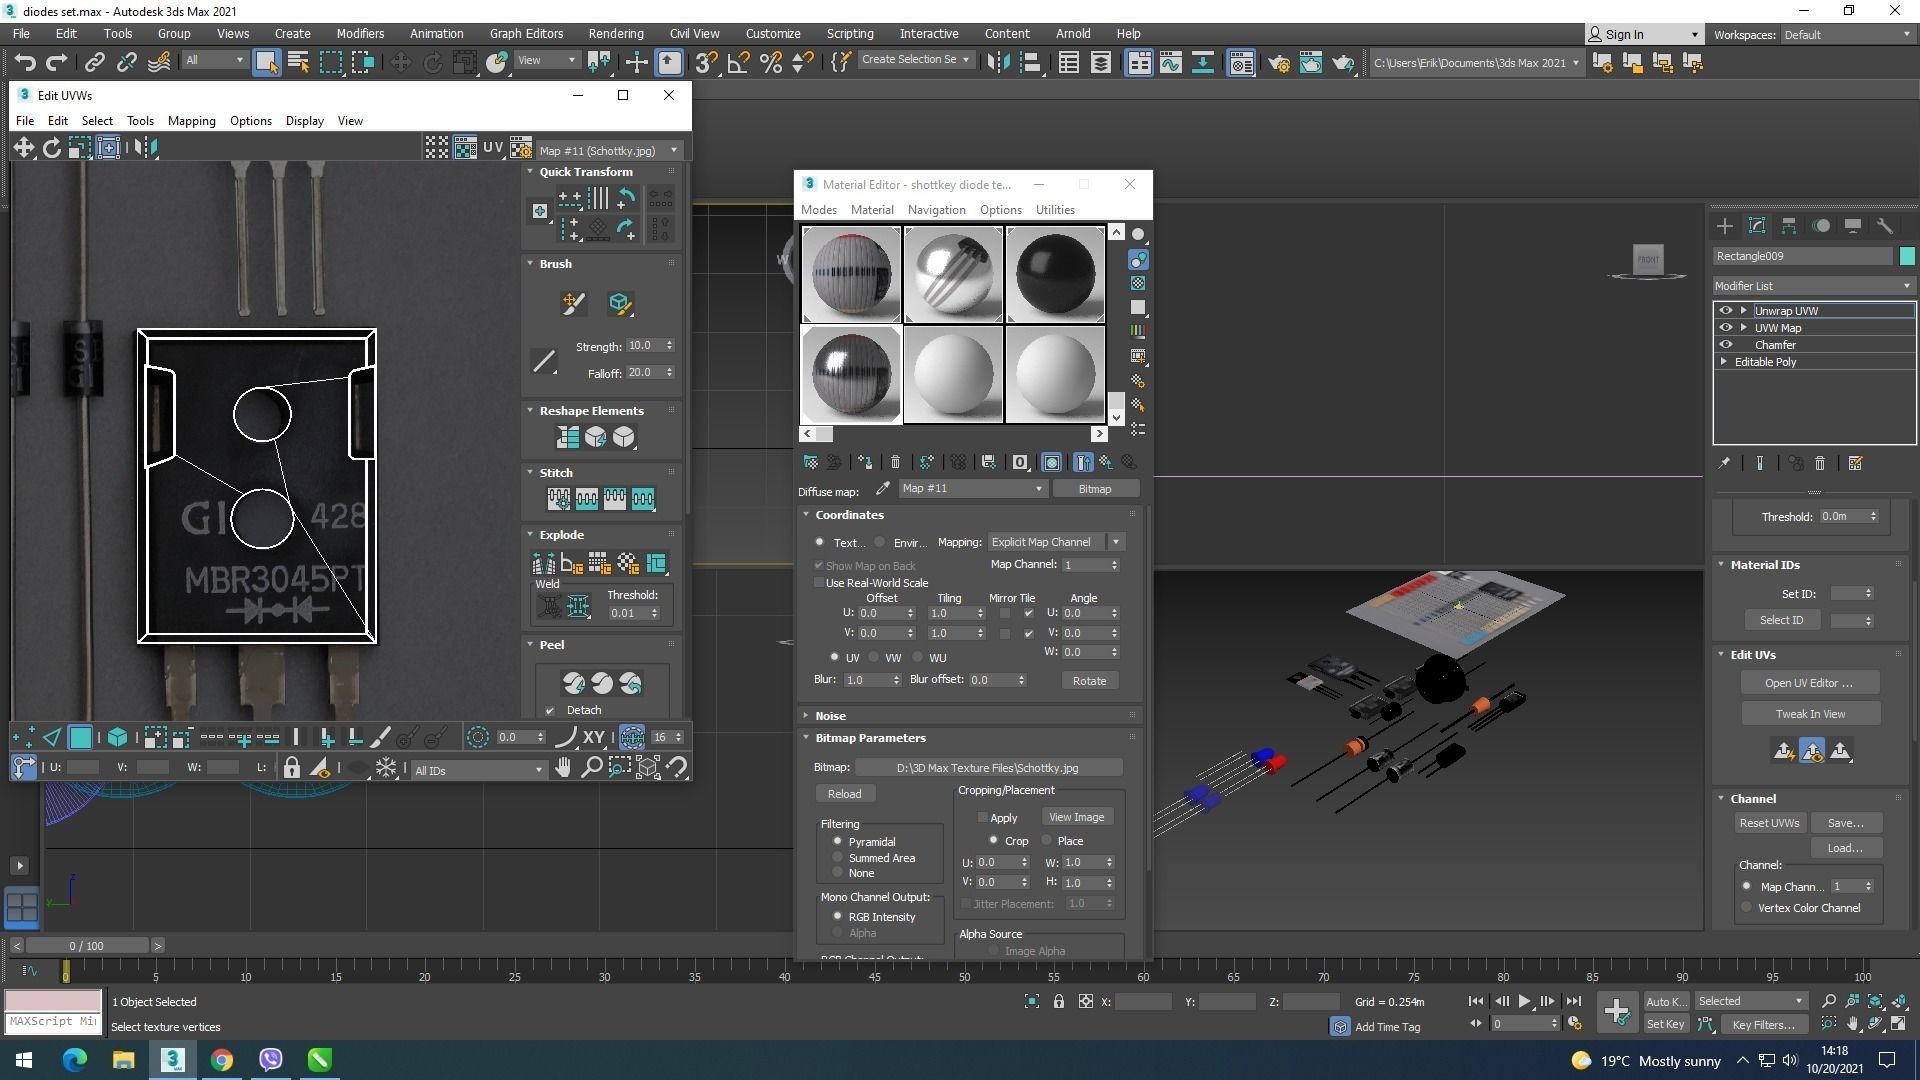Open the Modifier List dropdown
This screenshot has width=1920, height=1080.
(1813, 286)
